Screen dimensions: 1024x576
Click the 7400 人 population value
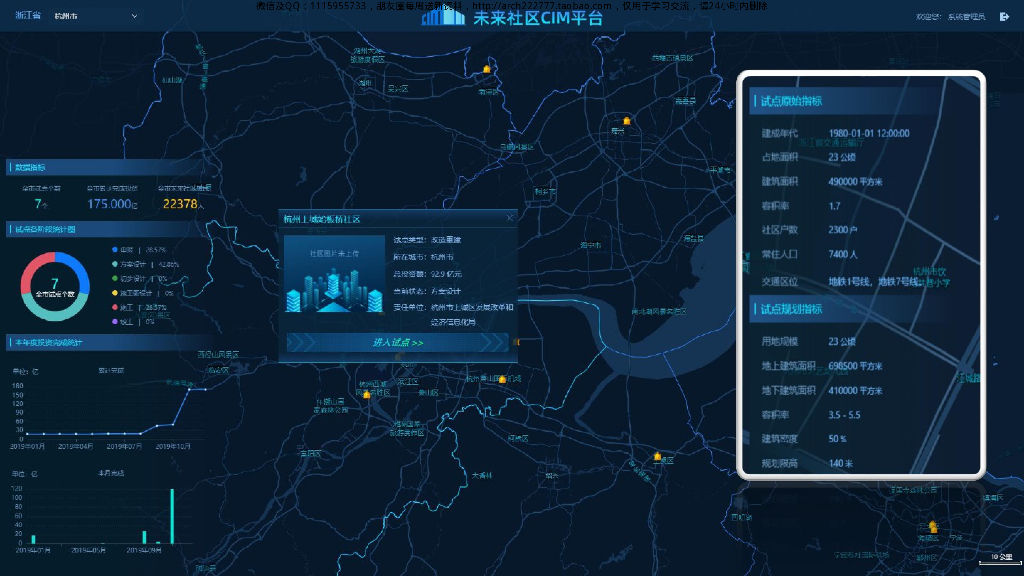click(x=842, y=253)
